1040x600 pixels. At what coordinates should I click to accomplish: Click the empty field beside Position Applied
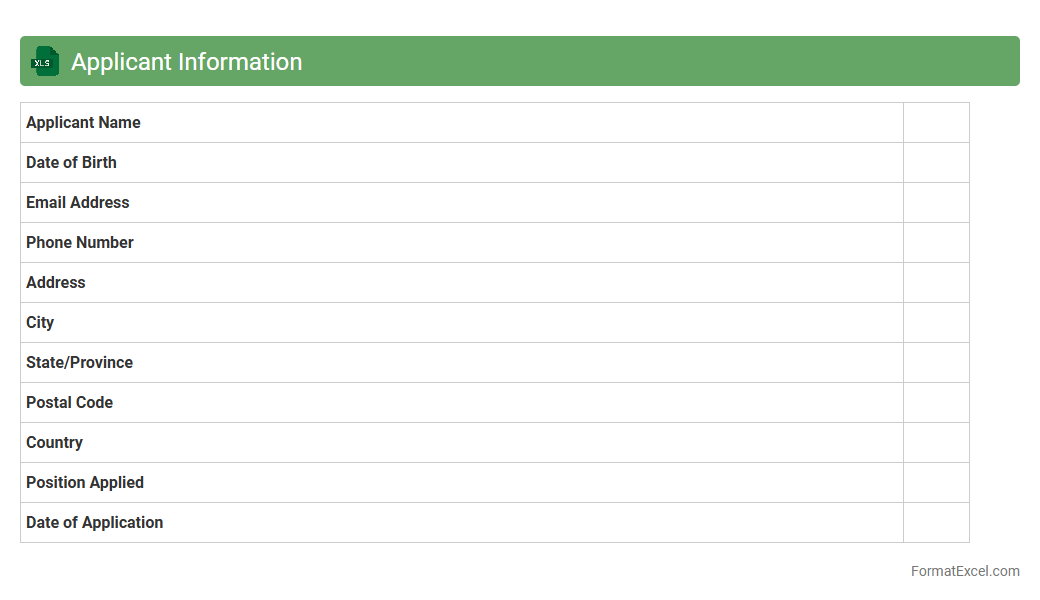tap(936, 483)
